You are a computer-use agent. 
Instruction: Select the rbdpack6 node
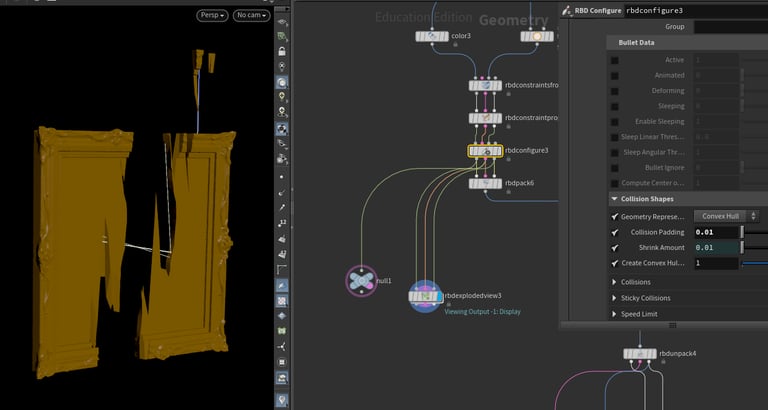click(485, 183)
